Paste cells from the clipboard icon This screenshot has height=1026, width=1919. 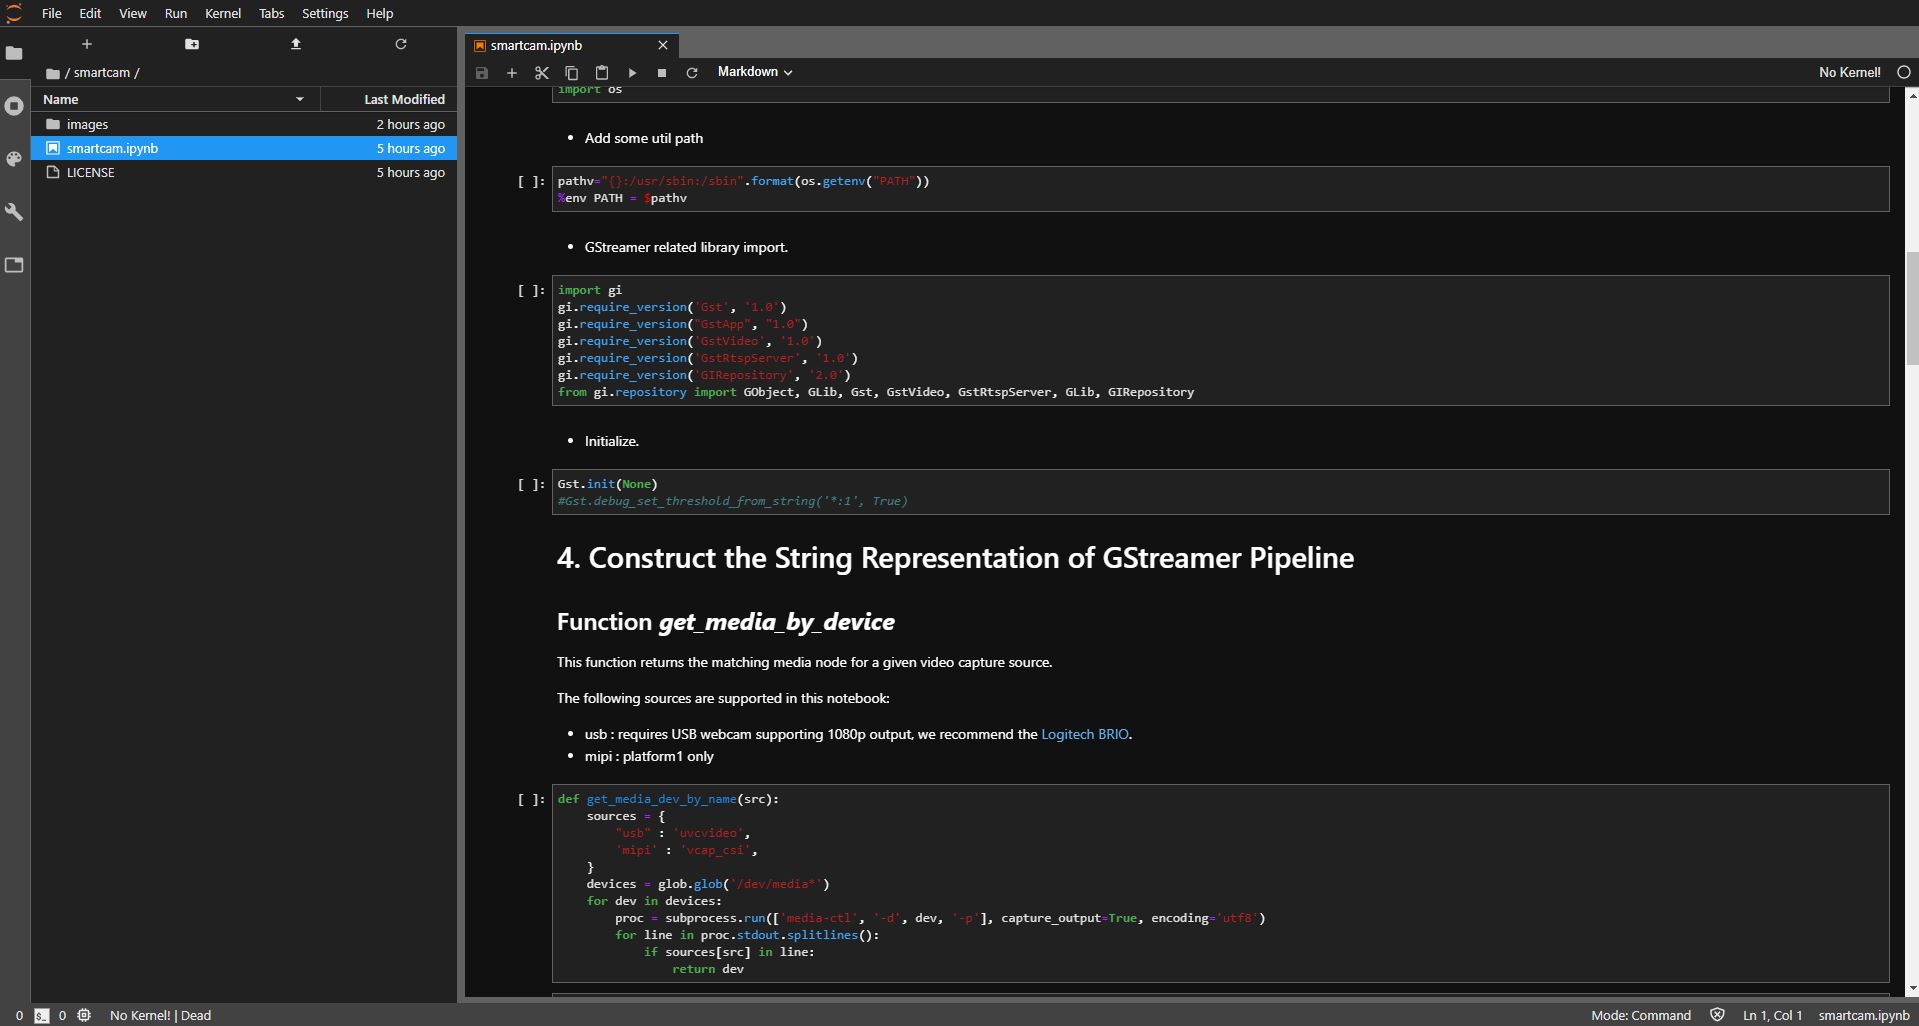602,73
